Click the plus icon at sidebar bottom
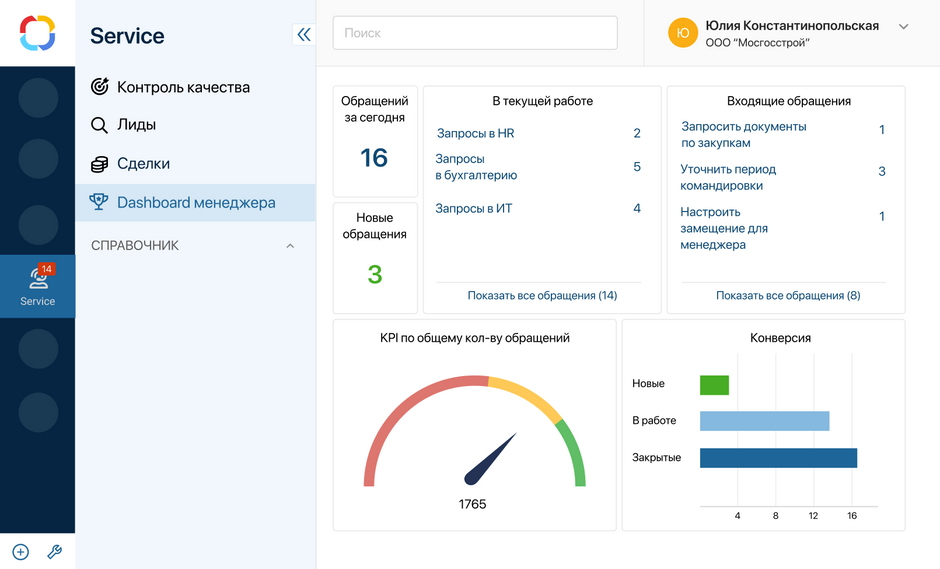The image size is (940, 569). pos(20,552)
